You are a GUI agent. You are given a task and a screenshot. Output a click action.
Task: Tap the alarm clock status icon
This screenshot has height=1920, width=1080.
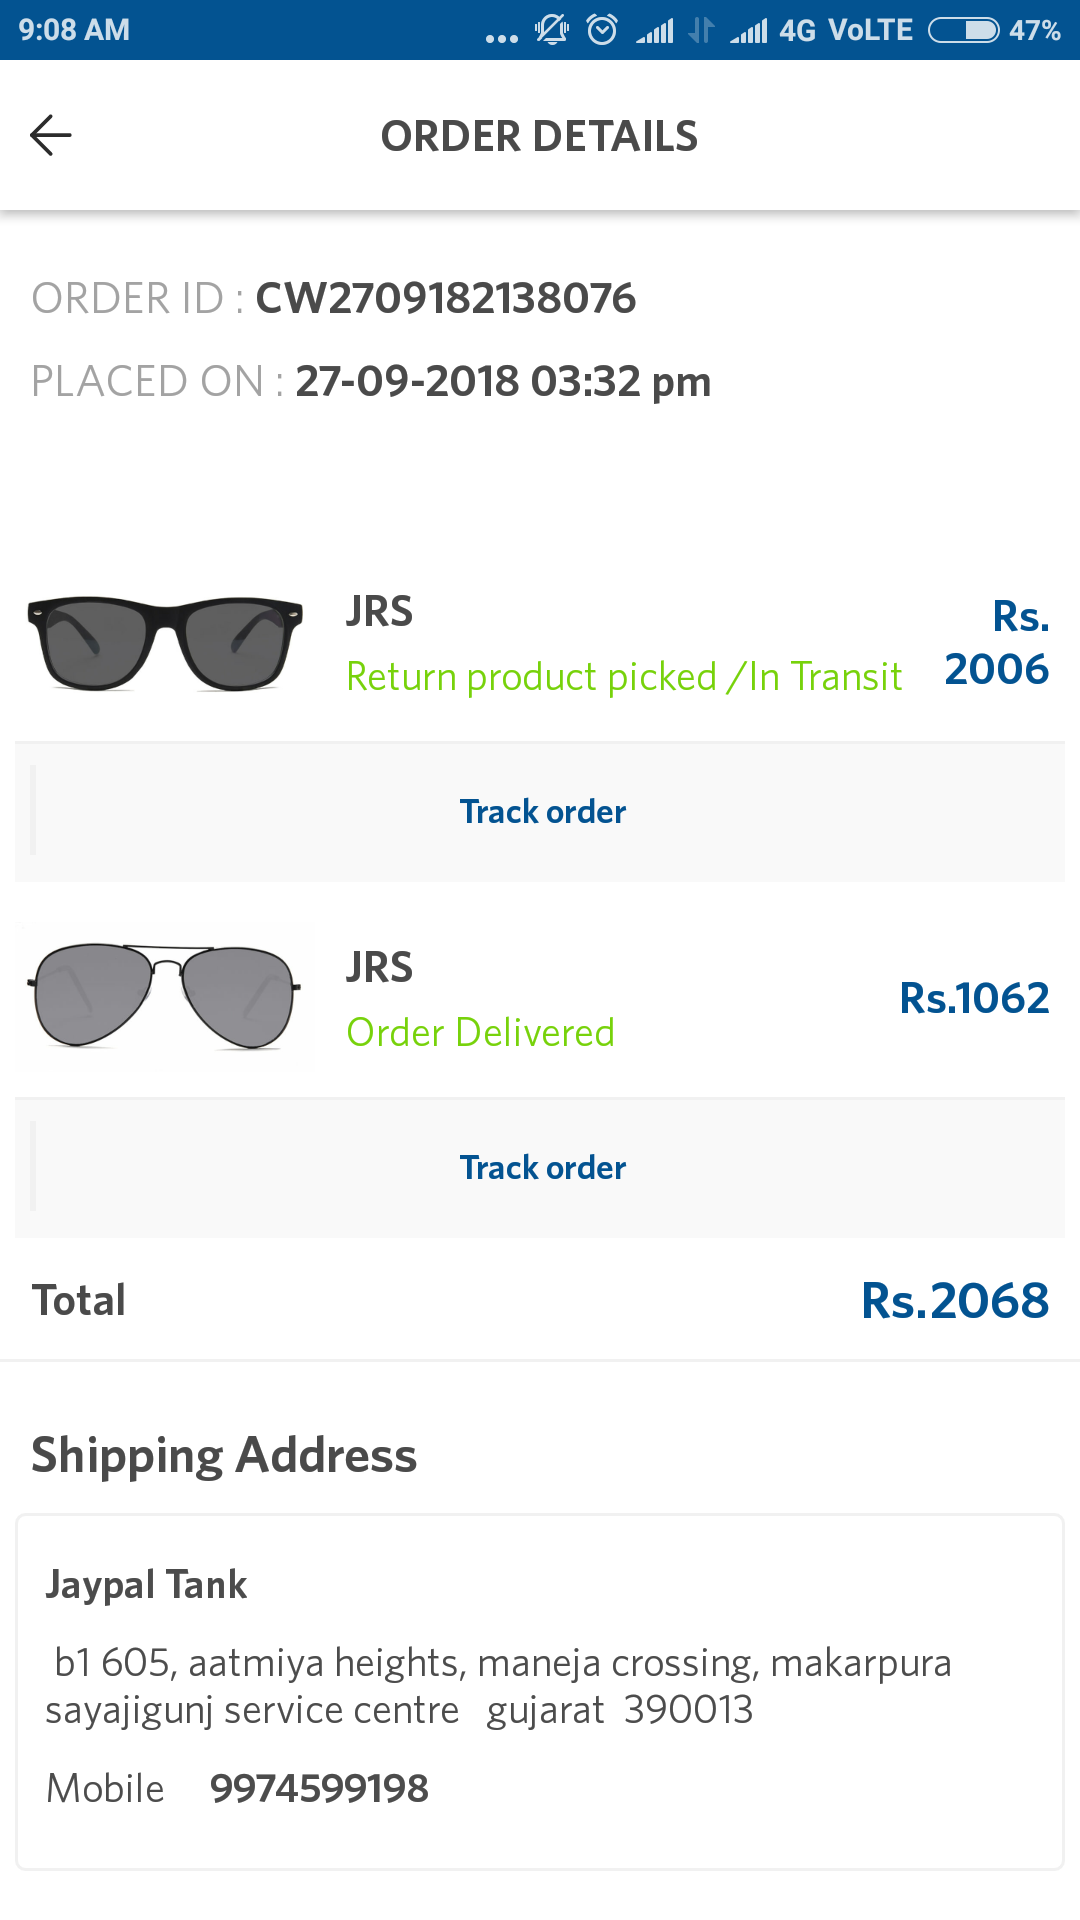tap(602, 30)
